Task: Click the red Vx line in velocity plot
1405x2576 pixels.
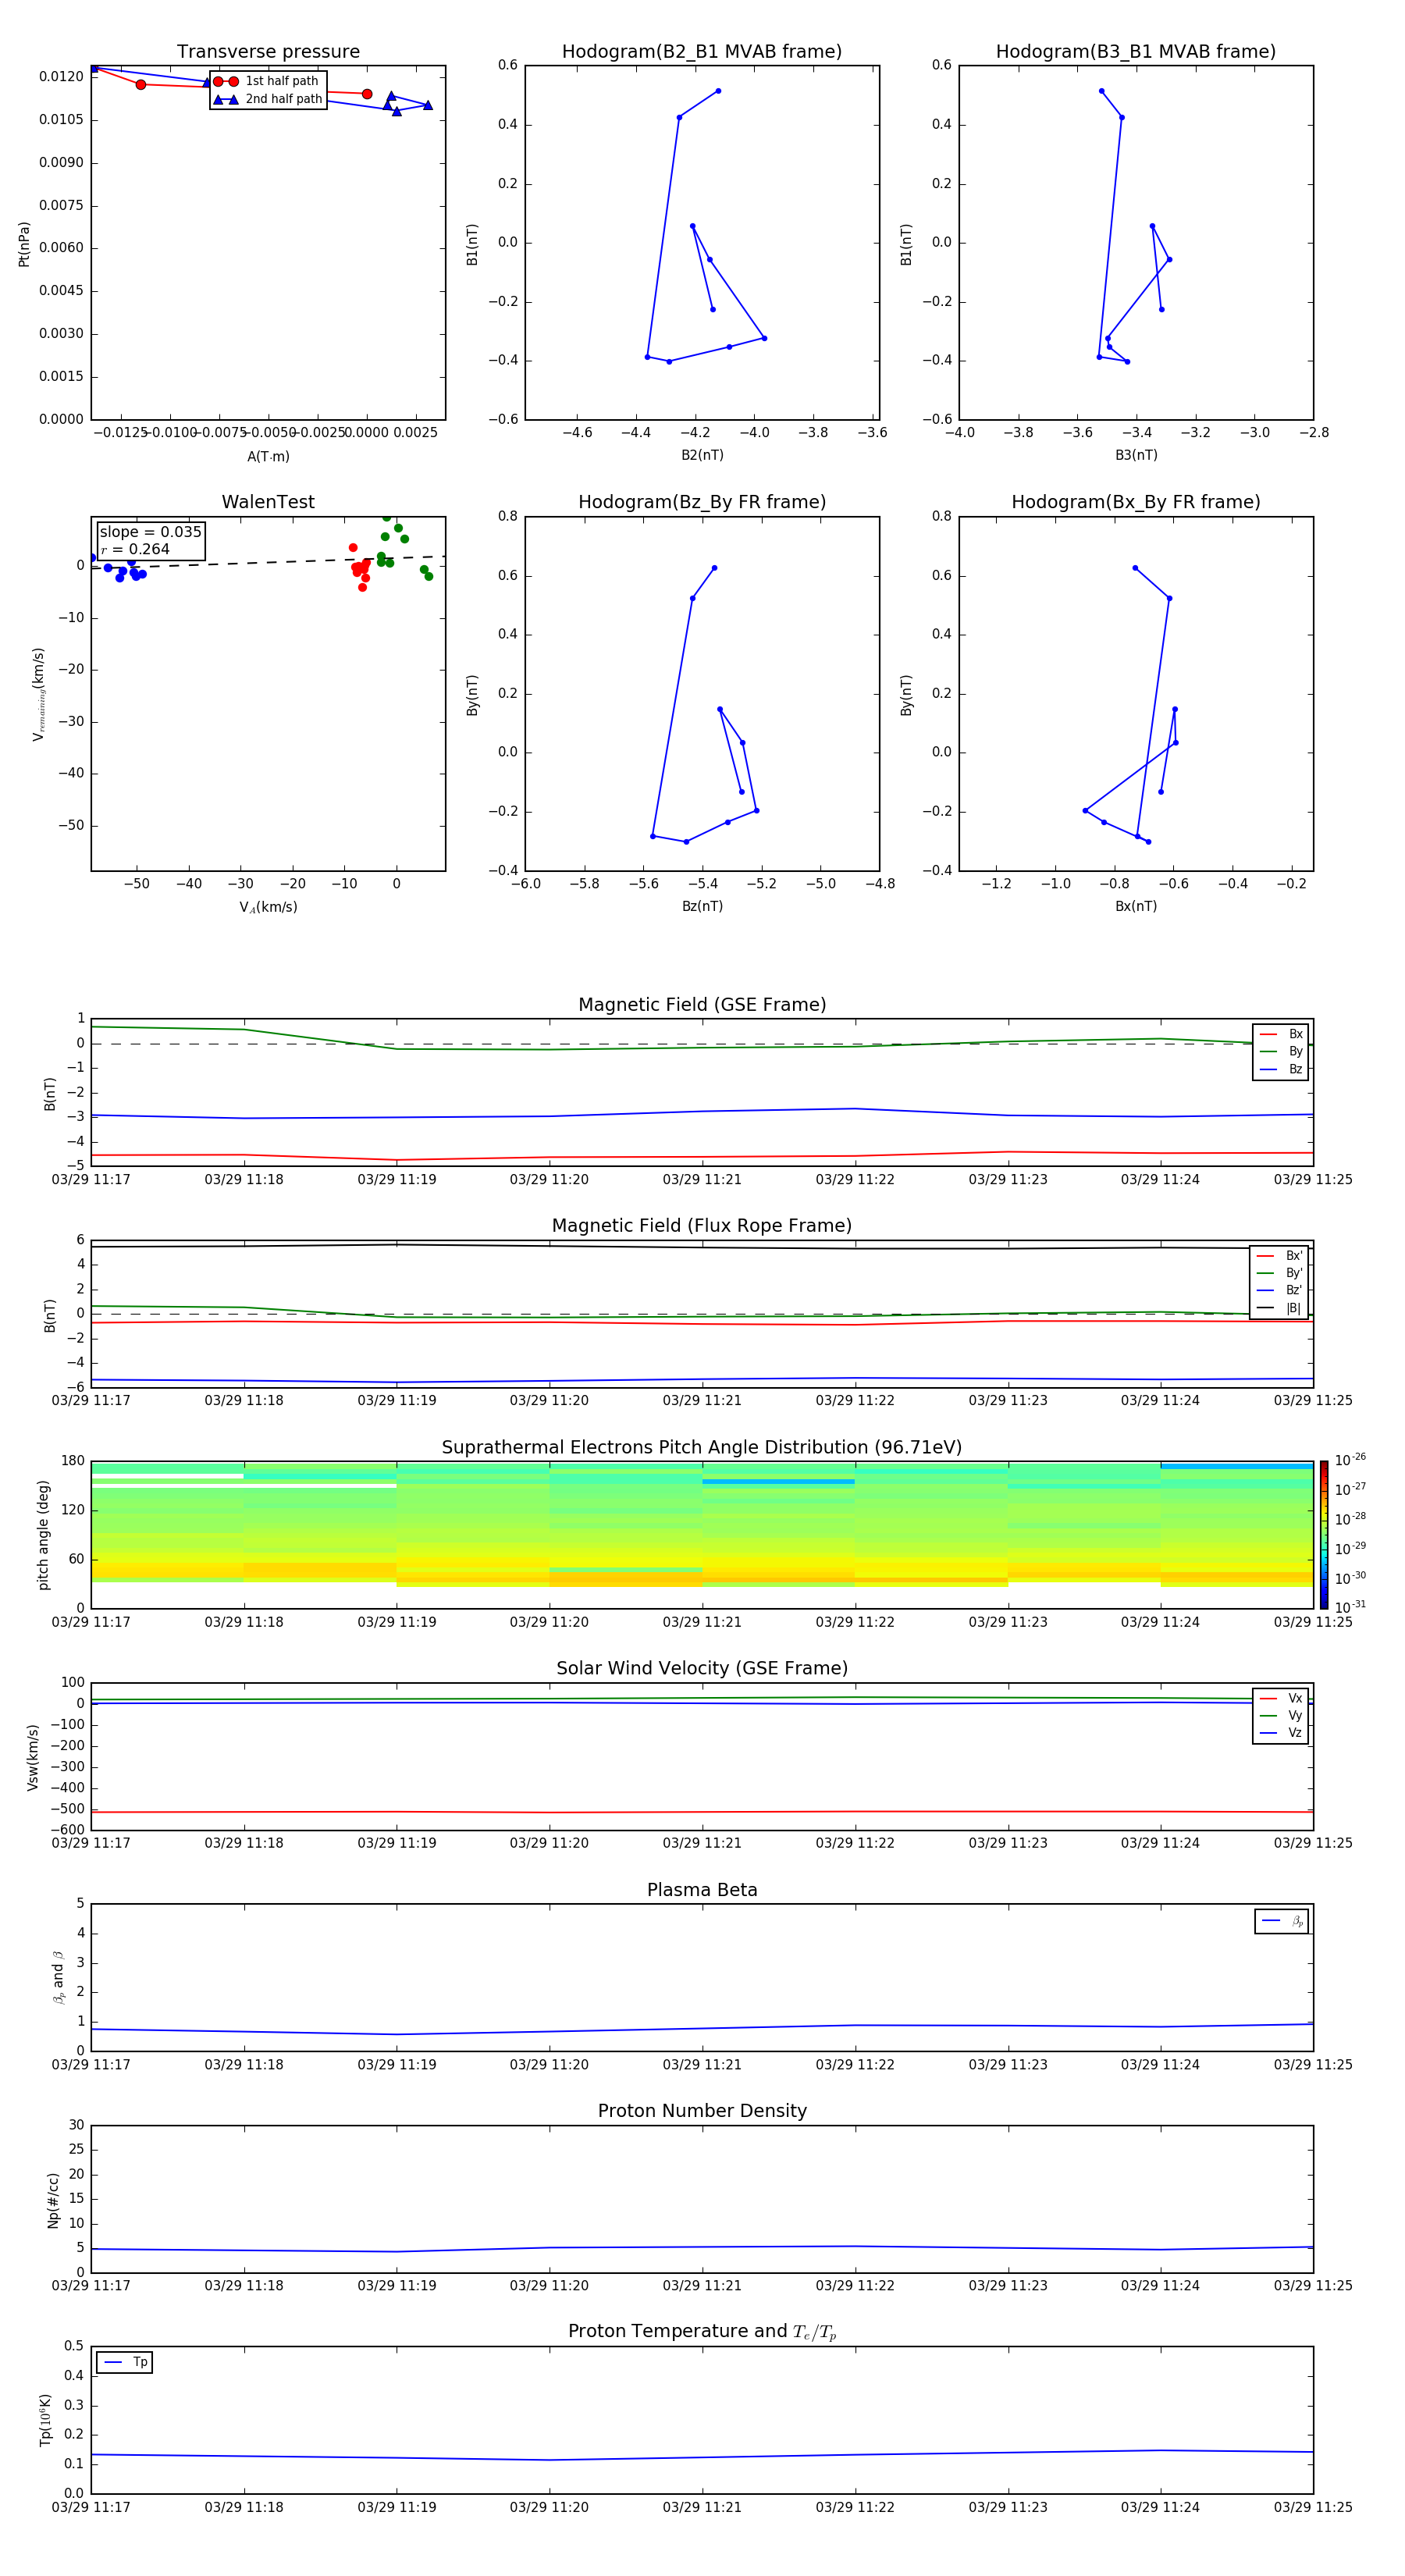Action: (x=702, y=1812)
